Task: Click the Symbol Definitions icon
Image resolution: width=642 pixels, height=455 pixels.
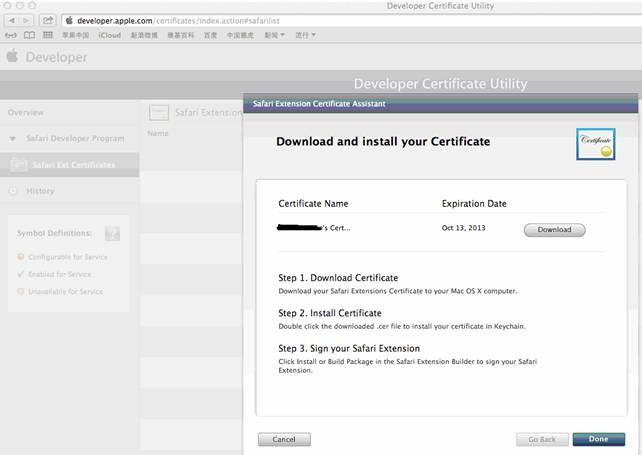Action: 112,234
